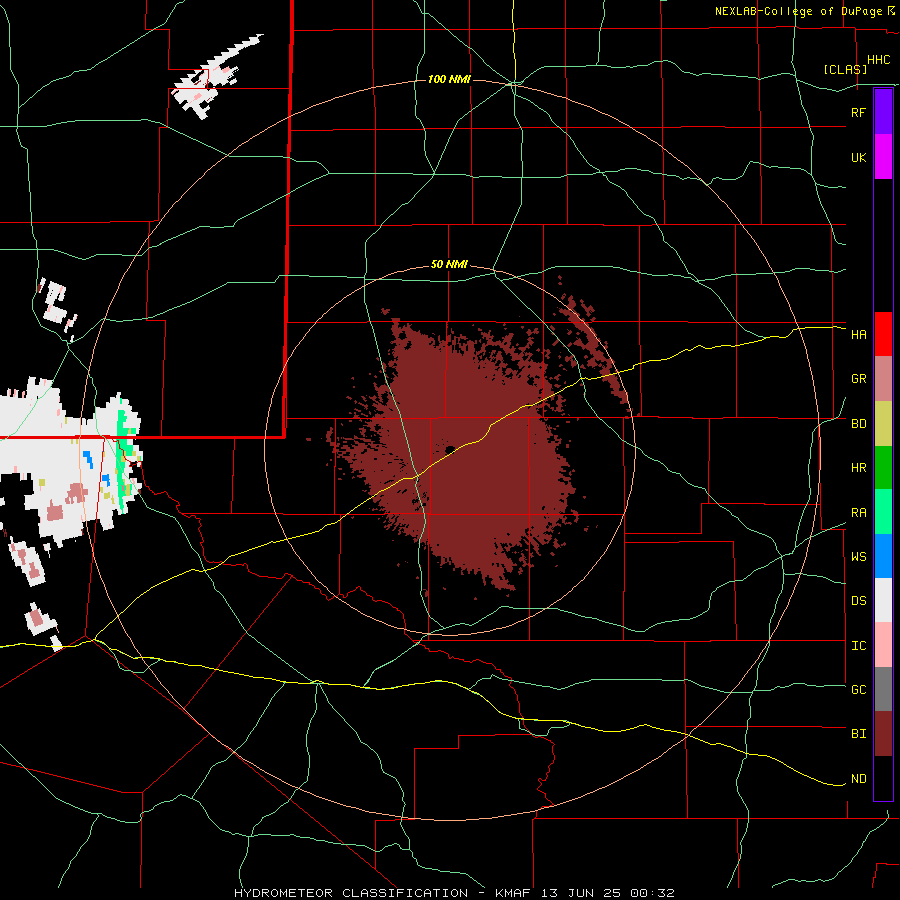
Task: Click the BD legend label
Action: point(858,424)
